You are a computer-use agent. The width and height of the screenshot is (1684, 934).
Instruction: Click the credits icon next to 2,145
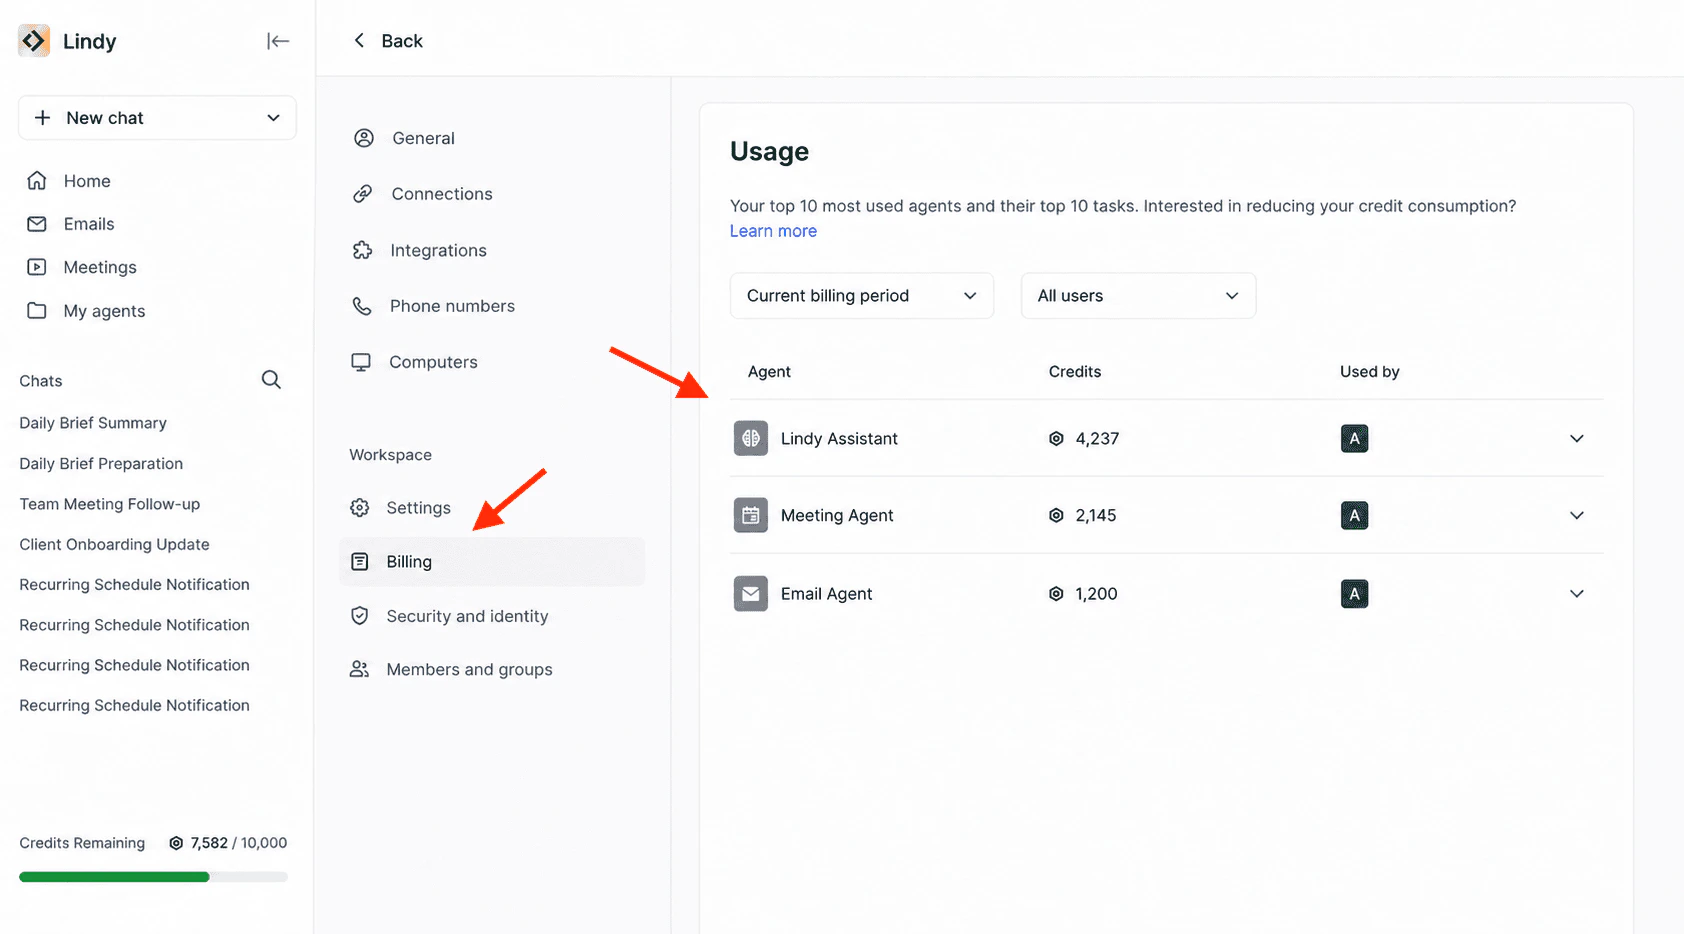click(x=1056, y=516)
